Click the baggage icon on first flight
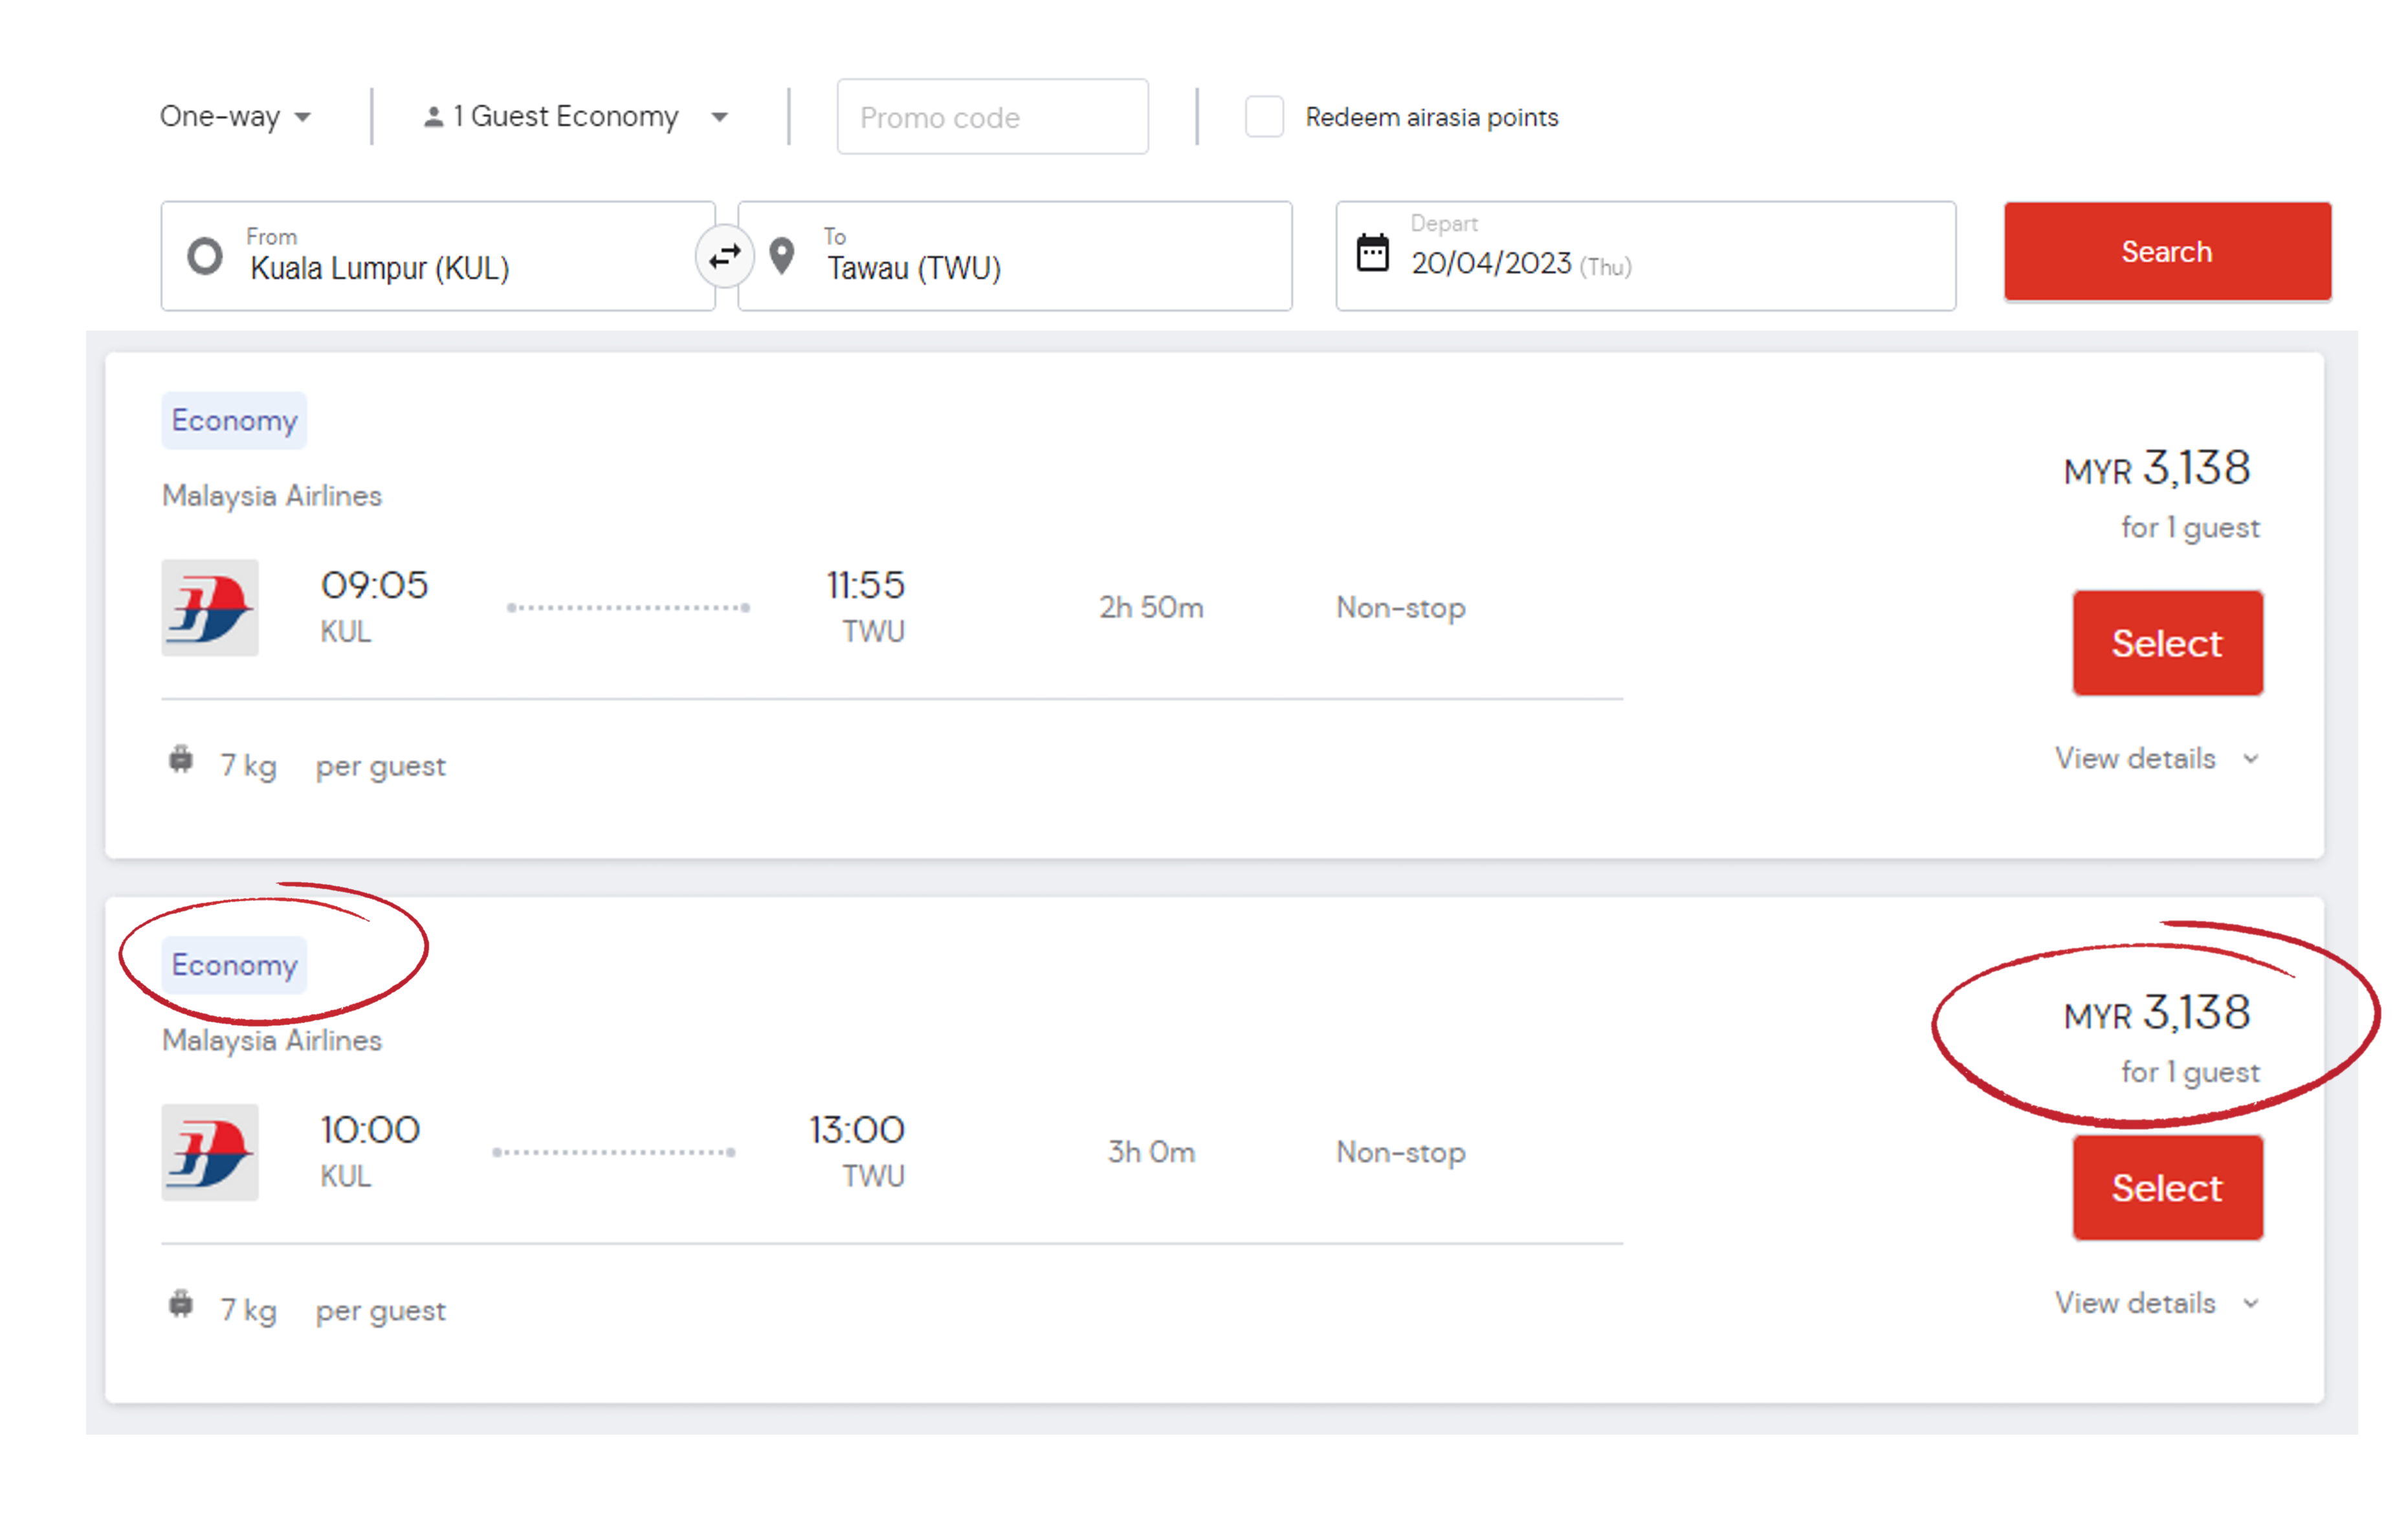Image resolution: width=2408 pixels, height=1520 pixels. pyautogui.click(x=181, y=760)
